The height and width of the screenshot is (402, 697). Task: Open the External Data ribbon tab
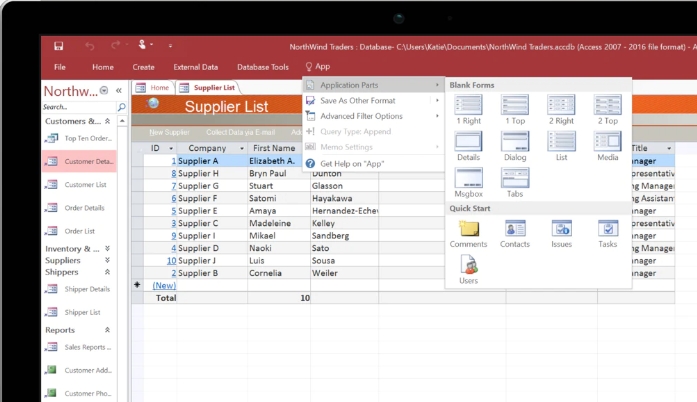click(x=196, y=67)
